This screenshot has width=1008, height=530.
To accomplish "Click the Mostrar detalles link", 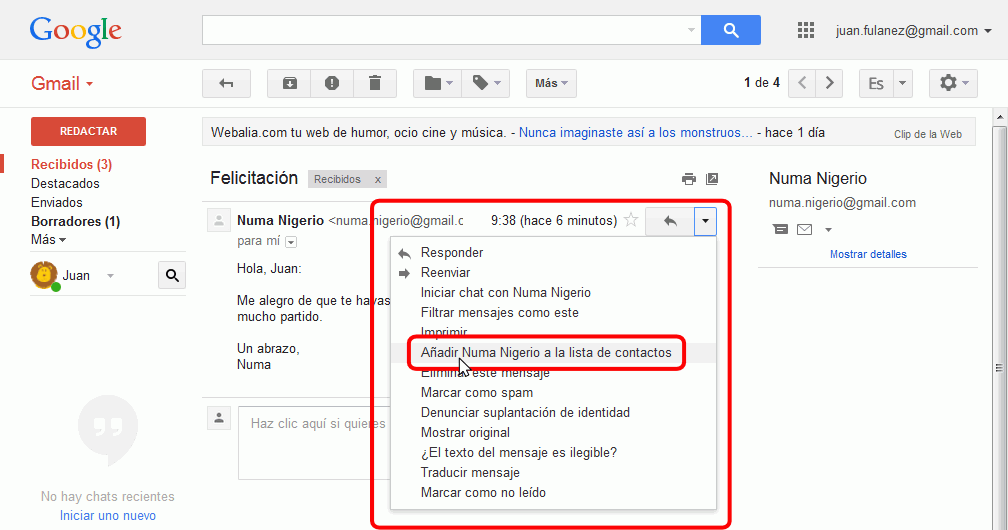I will coord(868,254).
